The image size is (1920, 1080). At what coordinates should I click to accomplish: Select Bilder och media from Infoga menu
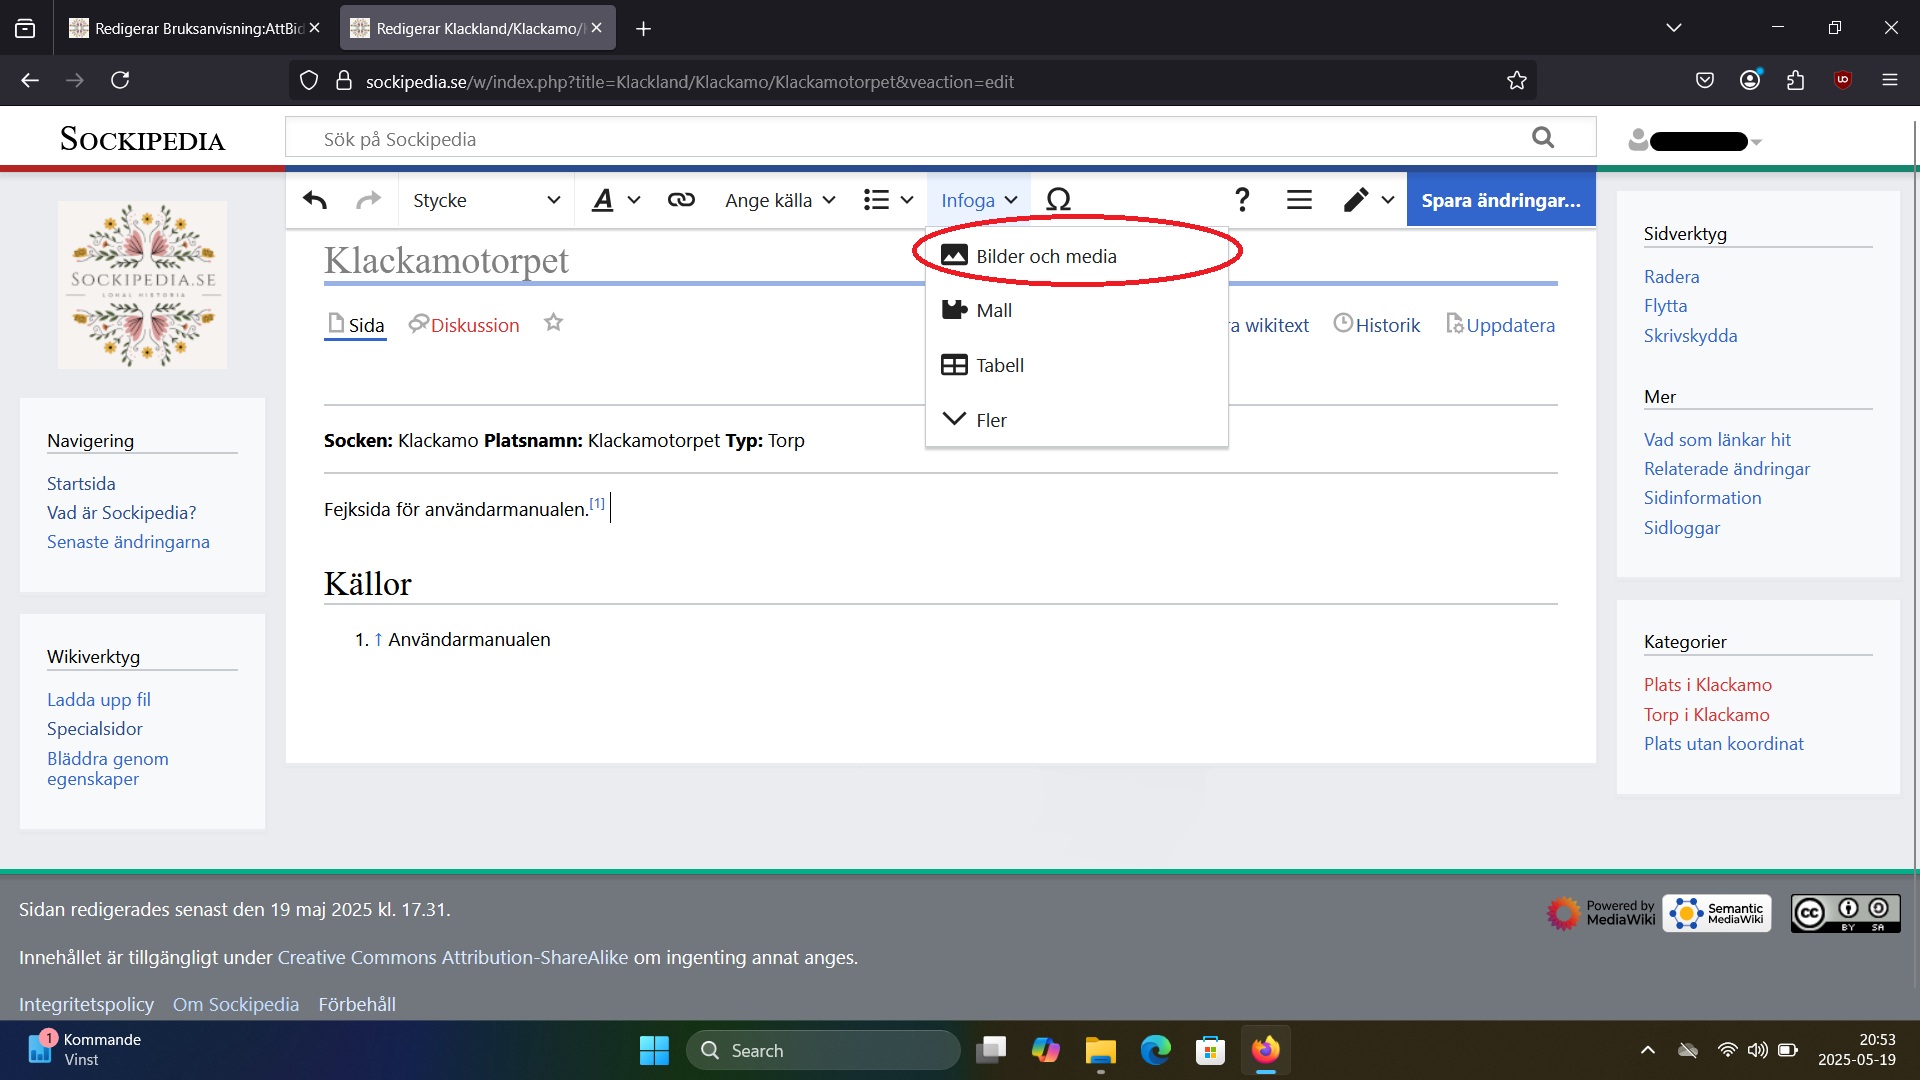(1045, 256)
